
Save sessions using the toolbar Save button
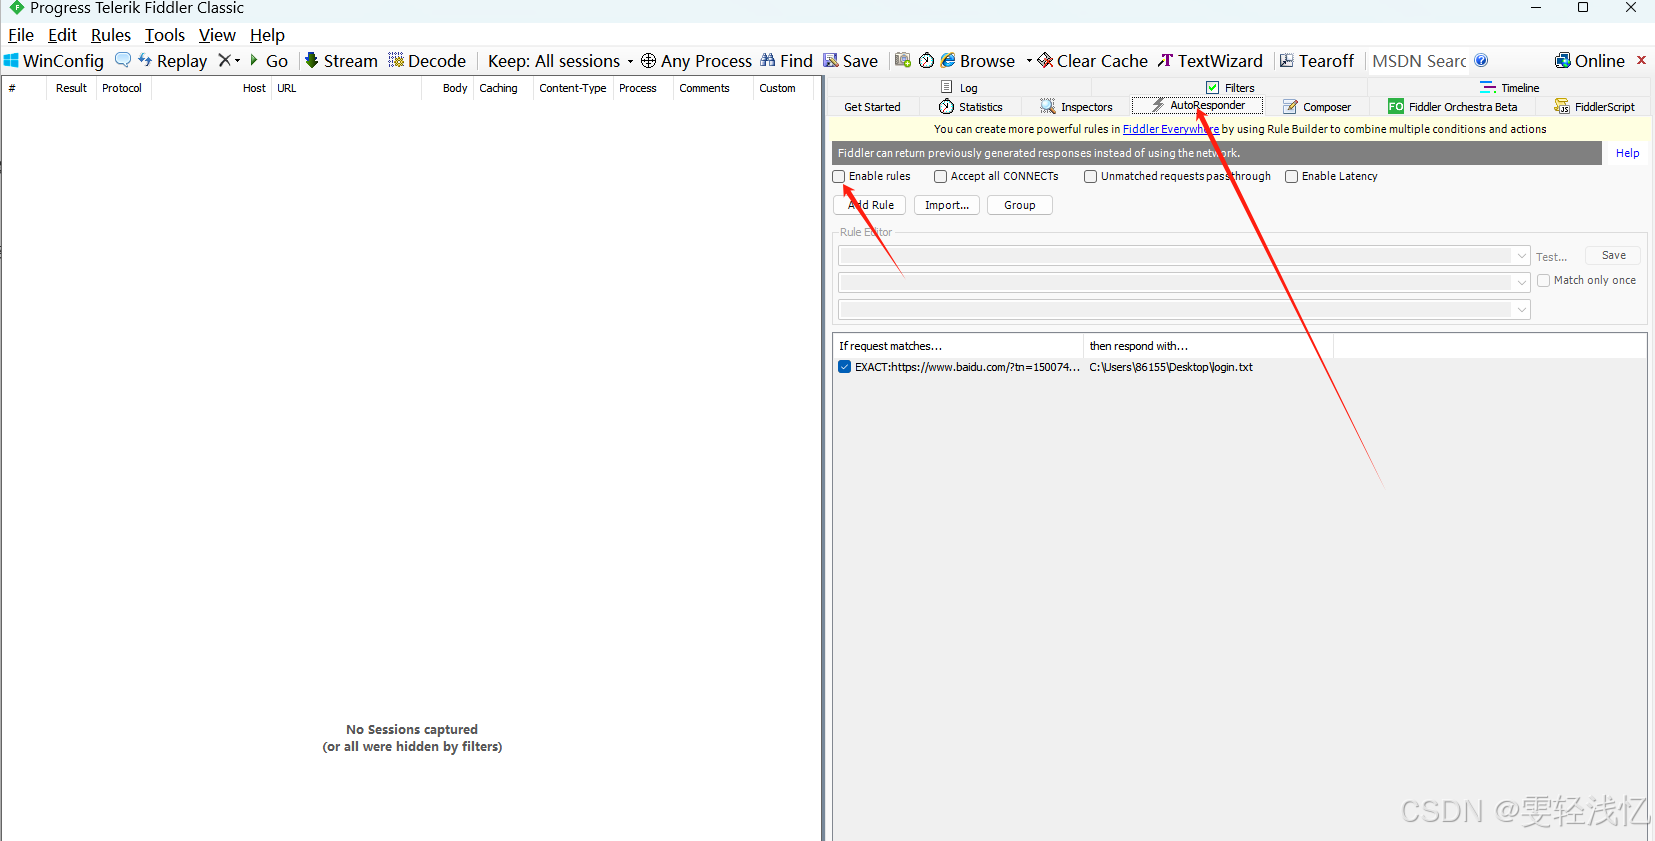click(850, 61)
